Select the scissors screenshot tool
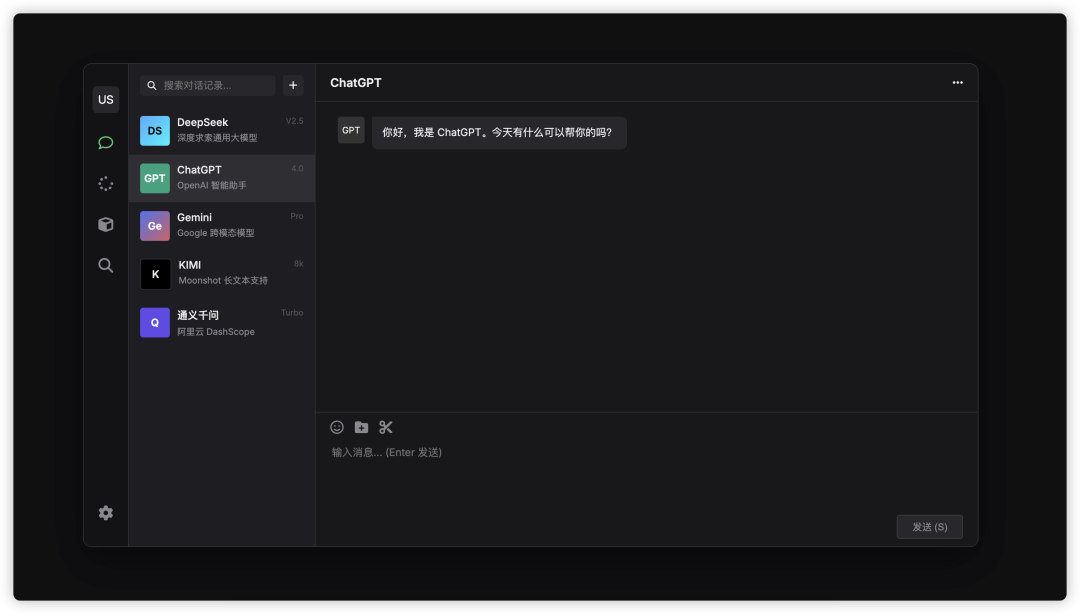Viewport: 1080px width, 614px height. coord(386,427)
